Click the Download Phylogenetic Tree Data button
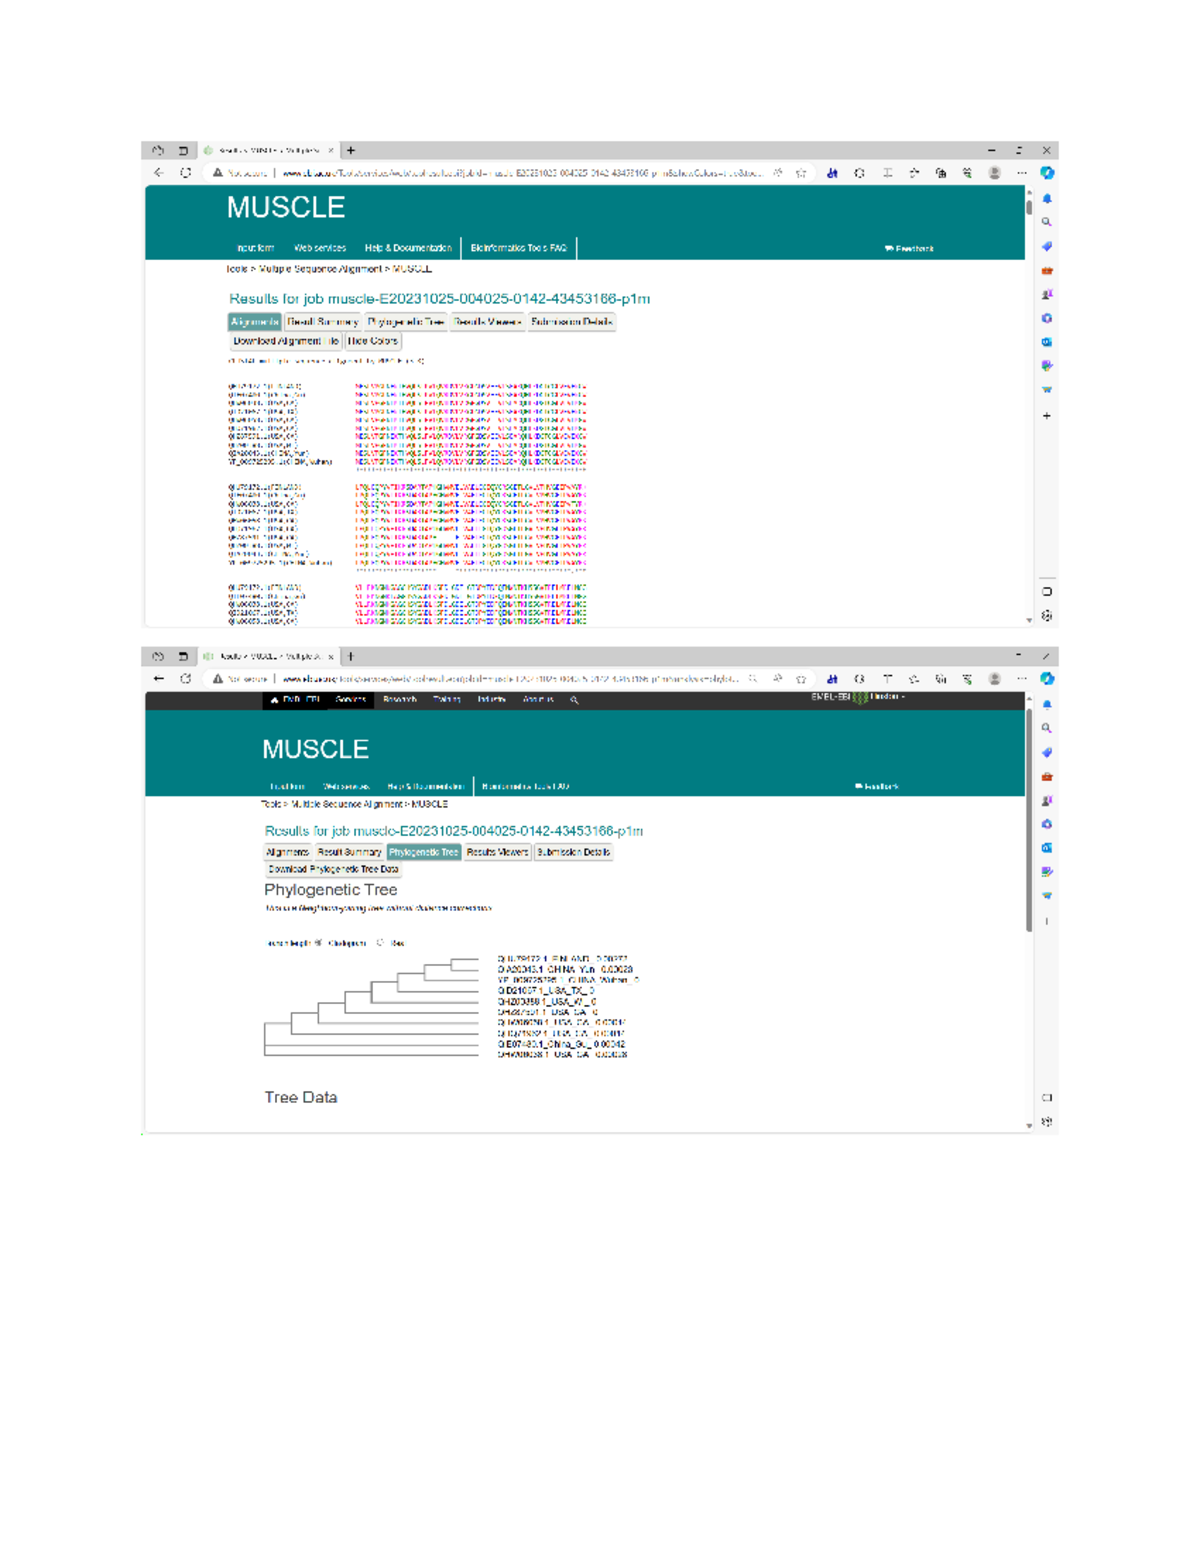Image resolution: width=1200 pixels, height=1553 pixels. 334,869
